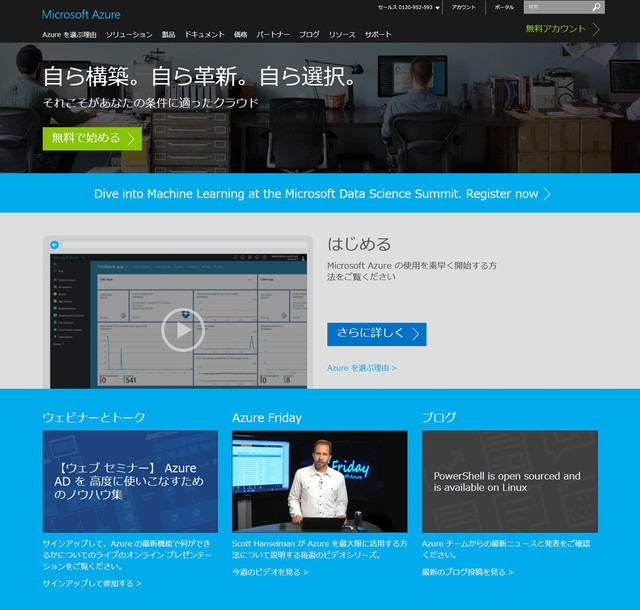The width and height of the screenshot is (640, 610).
Task: Click the back arrow icon on video frame
Action: coord(54,245)
